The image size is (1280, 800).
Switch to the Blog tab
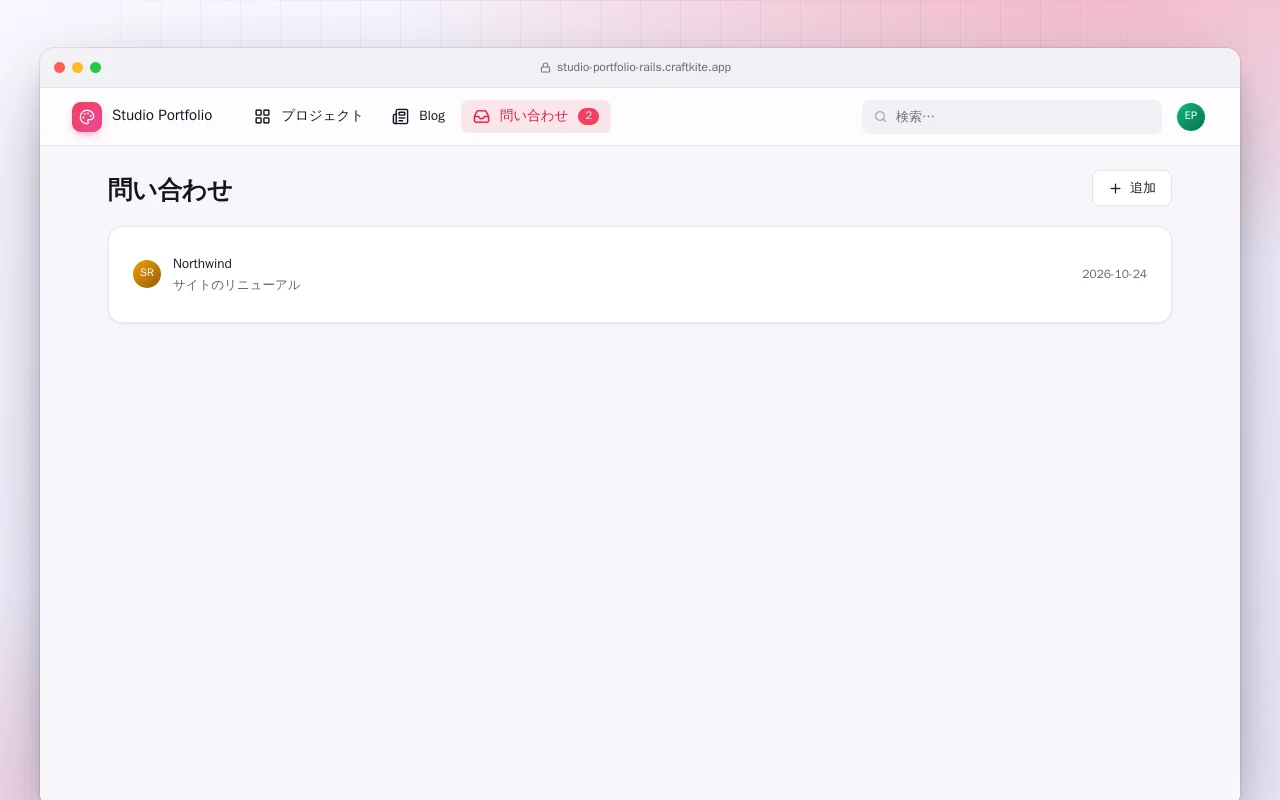[x=419, y=117]
